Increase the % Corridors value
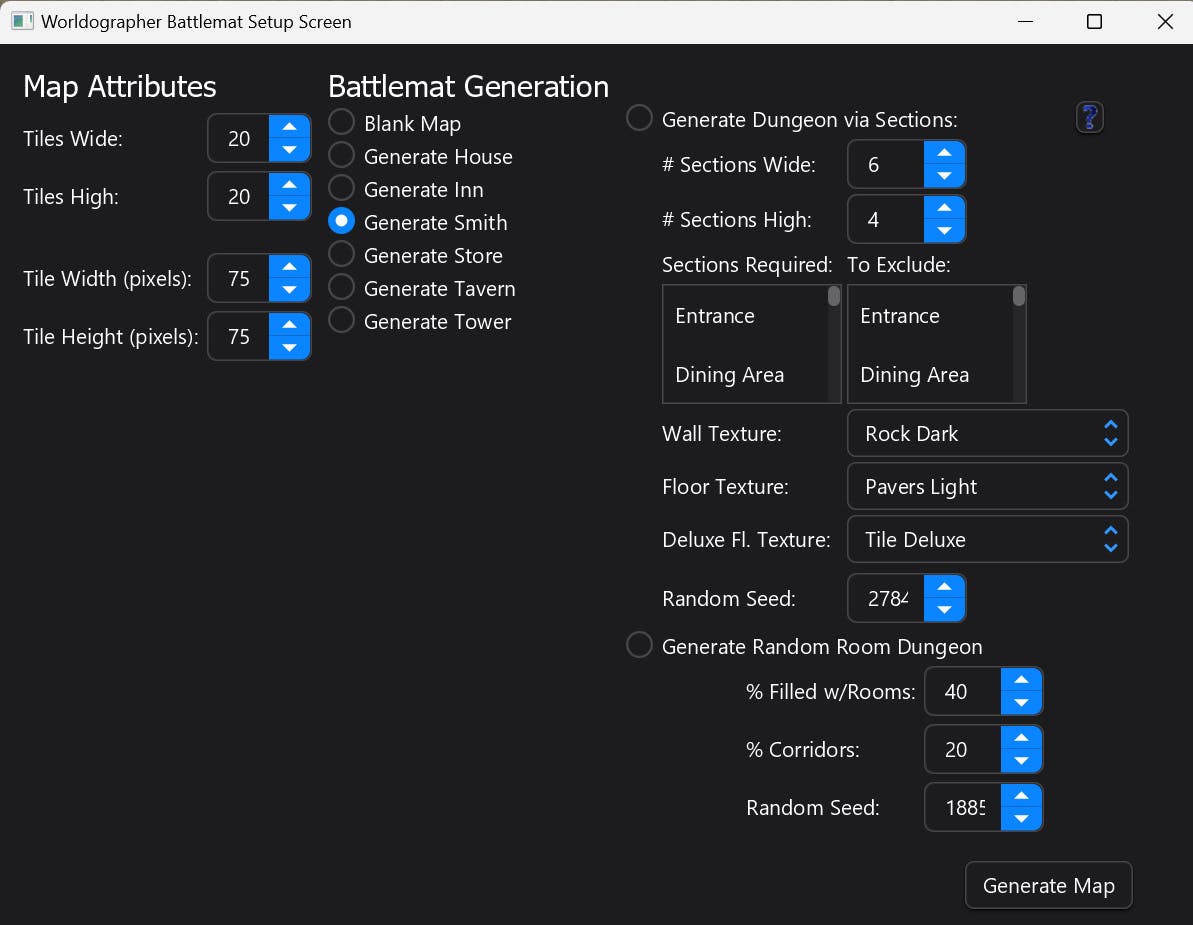 point(1021,738)
